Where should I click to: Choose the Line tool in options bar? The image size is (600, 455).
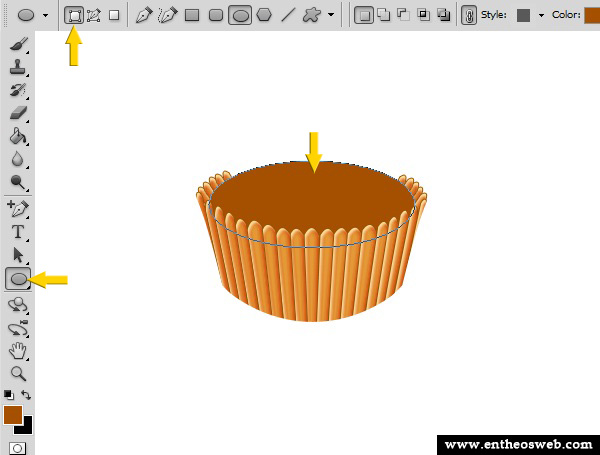[288, 15]
